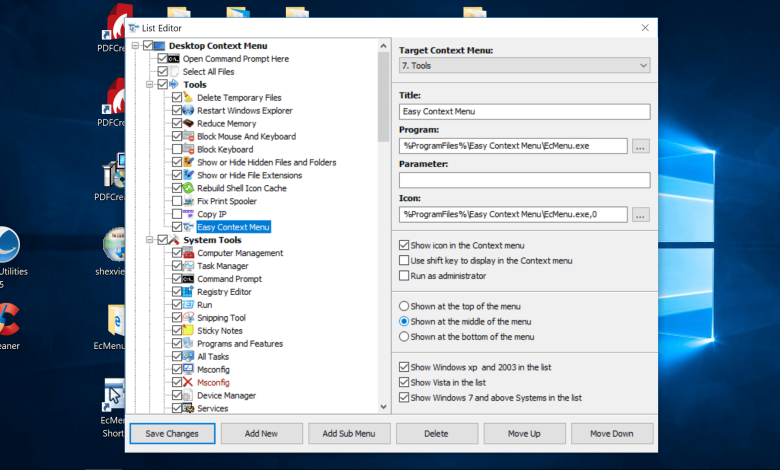
Task: Select the Run tree item
Action: pyautogui.click(x=204, y=304)
